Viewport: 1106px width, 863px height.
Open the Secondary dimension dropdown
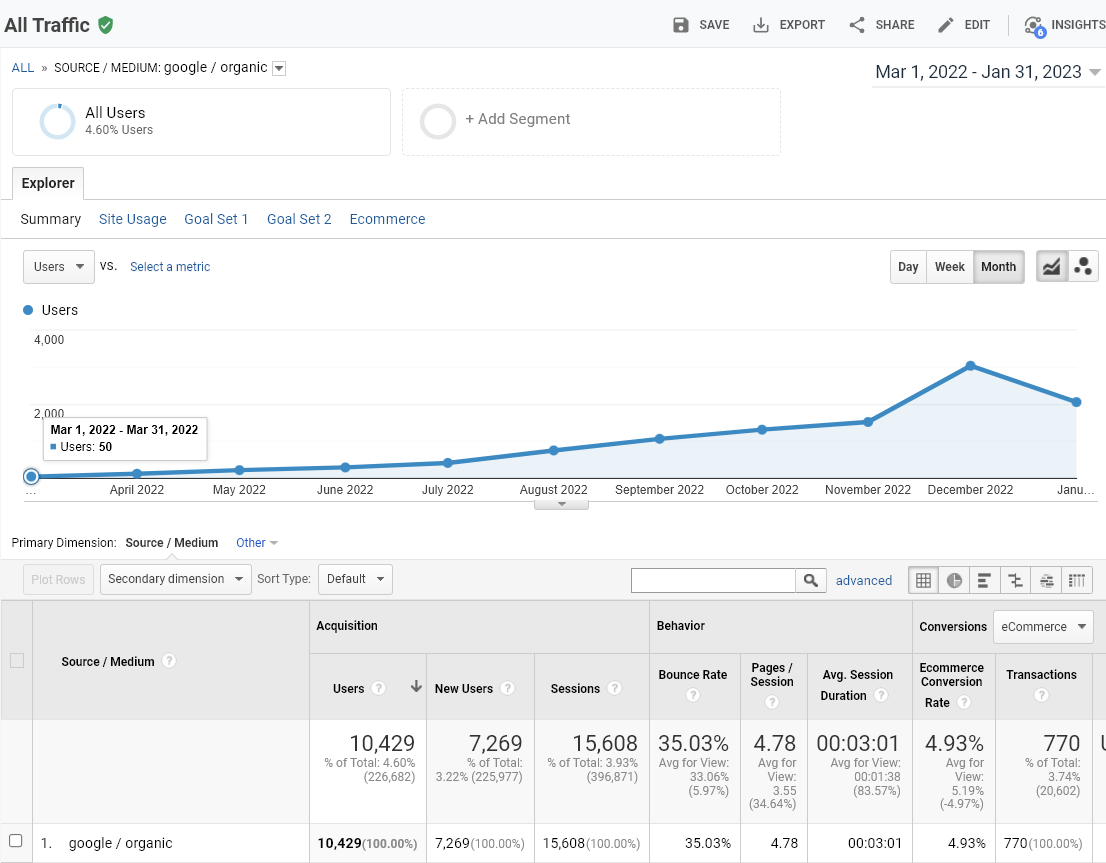tap(176, 579)
